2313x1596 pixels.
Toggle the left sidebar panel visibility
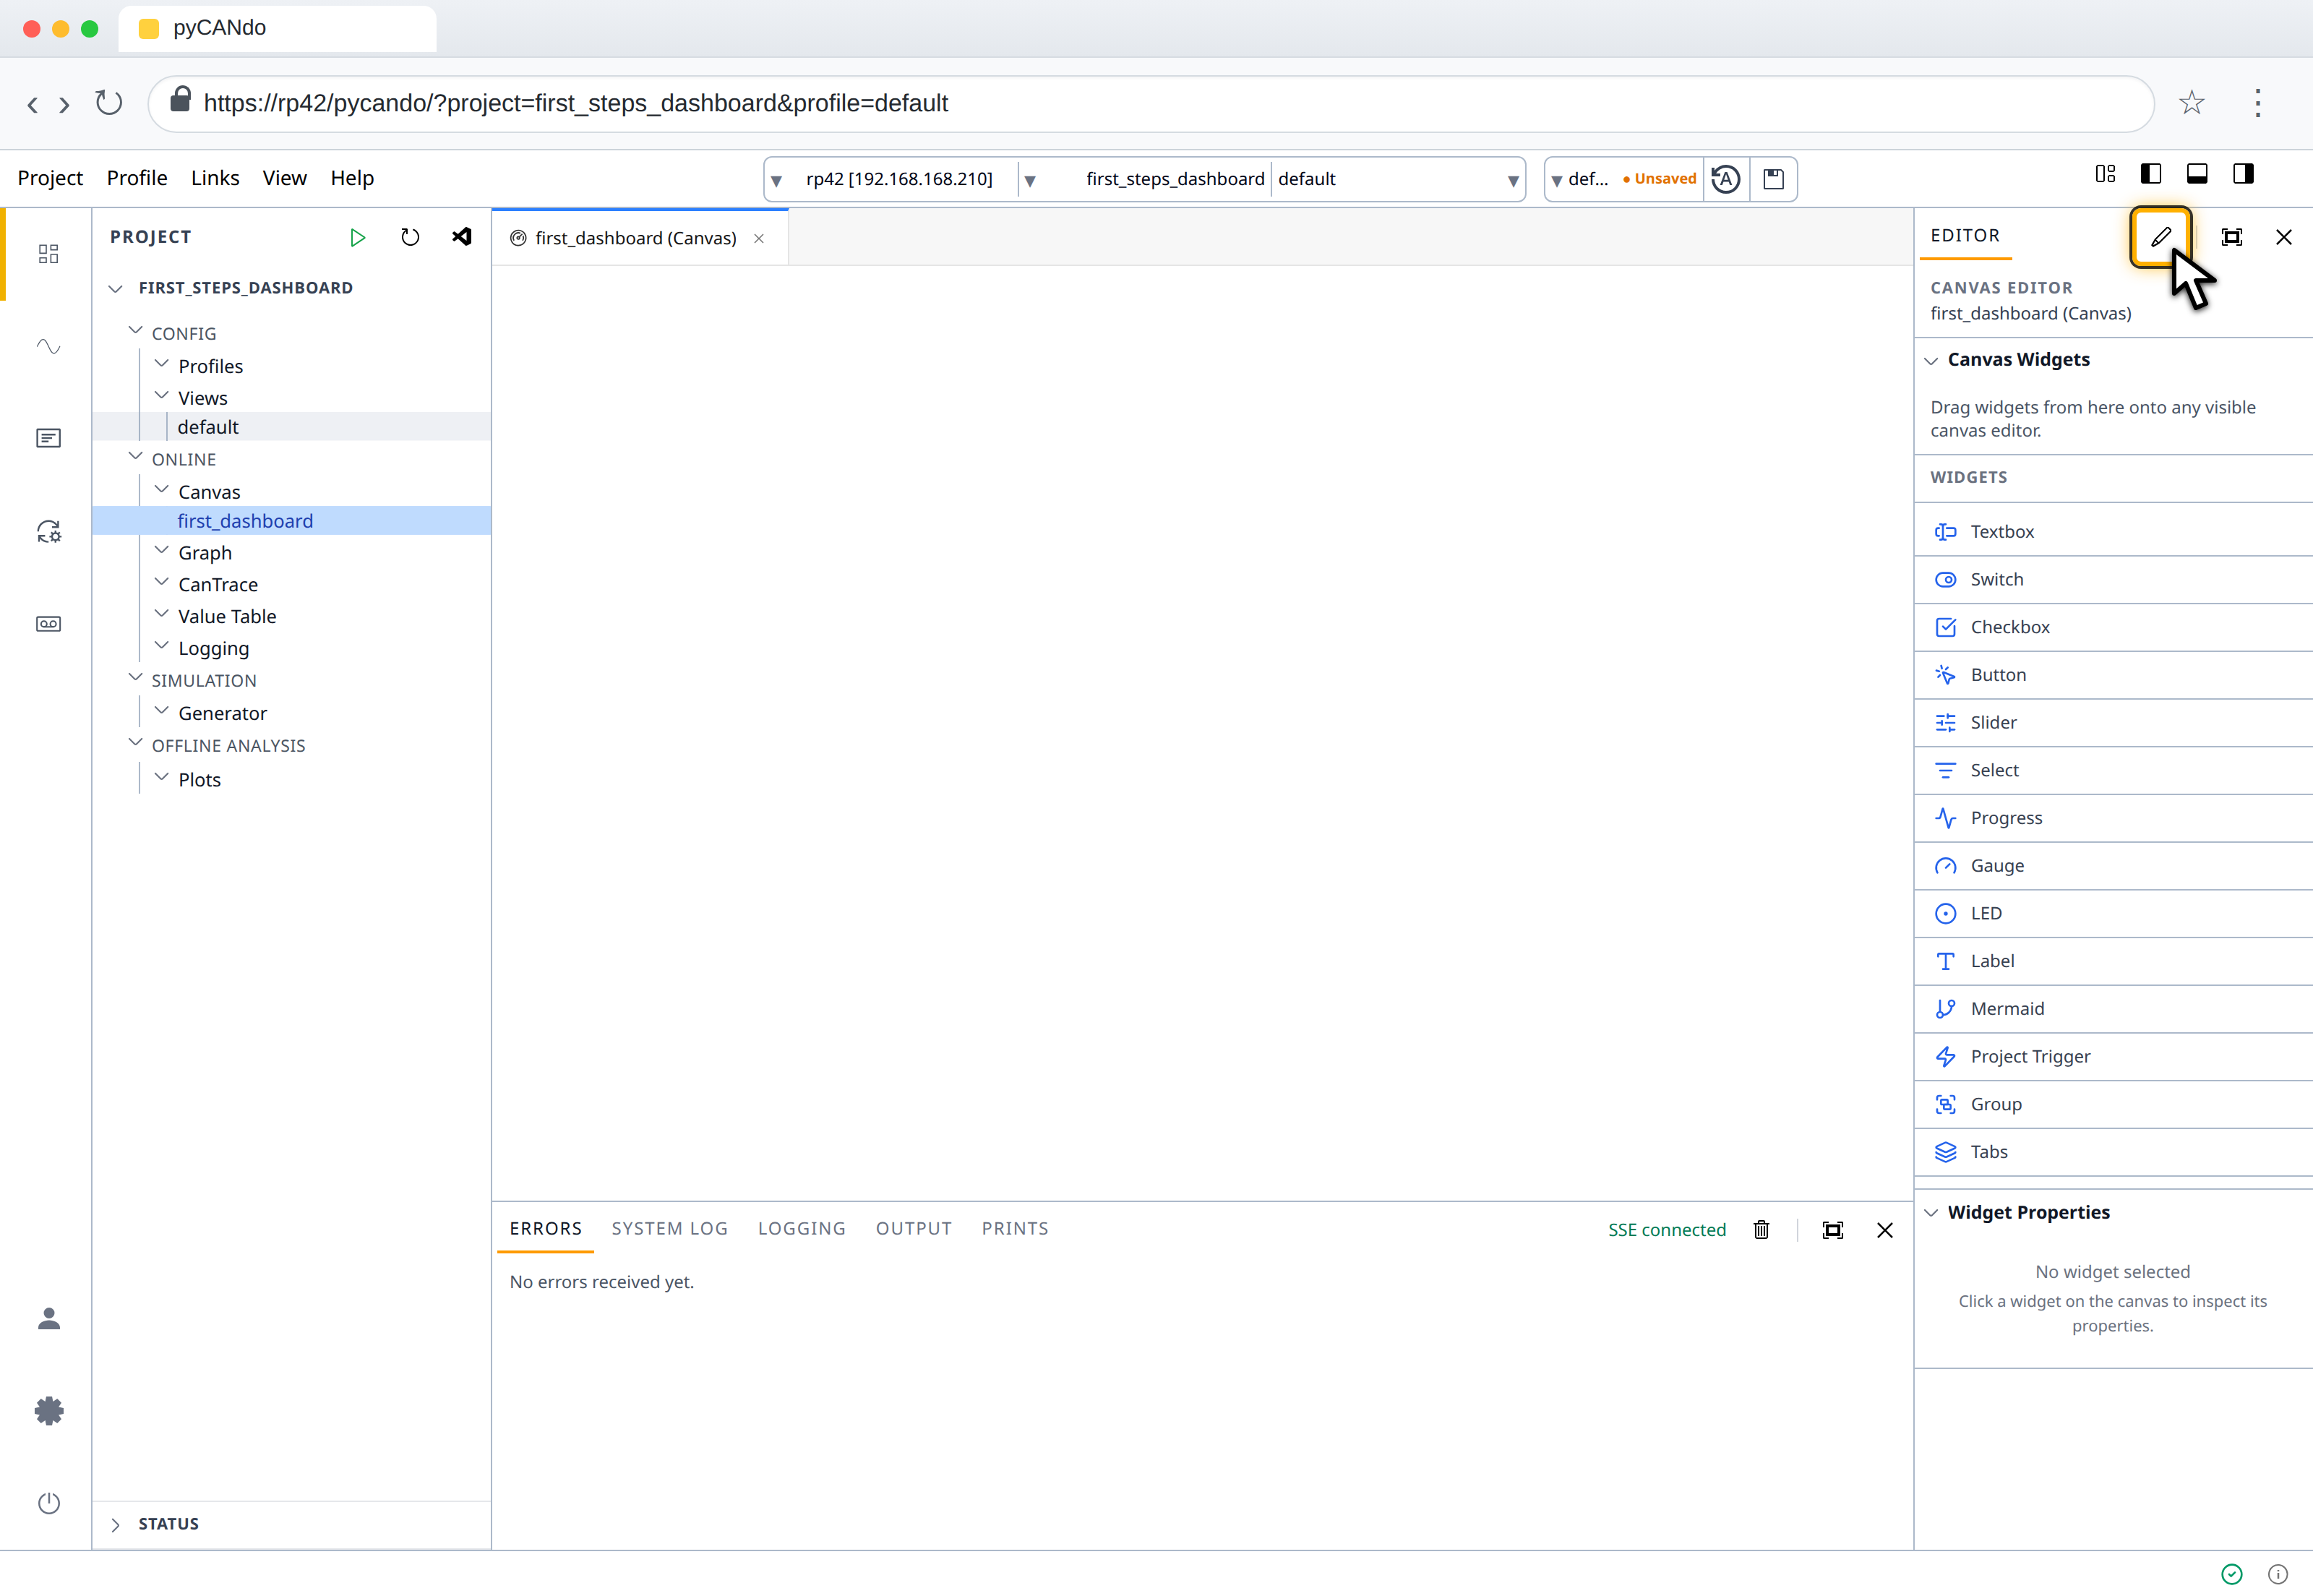pyautogui.click(x=2151, y=174)
